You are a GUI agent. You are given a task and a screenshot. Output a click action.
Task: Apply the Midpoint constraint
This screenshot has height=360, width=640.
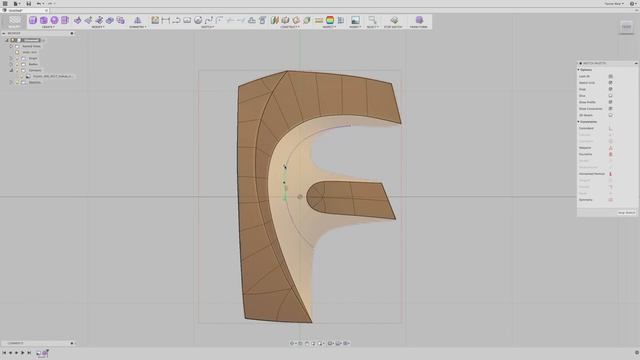click(x=611, y=148)
